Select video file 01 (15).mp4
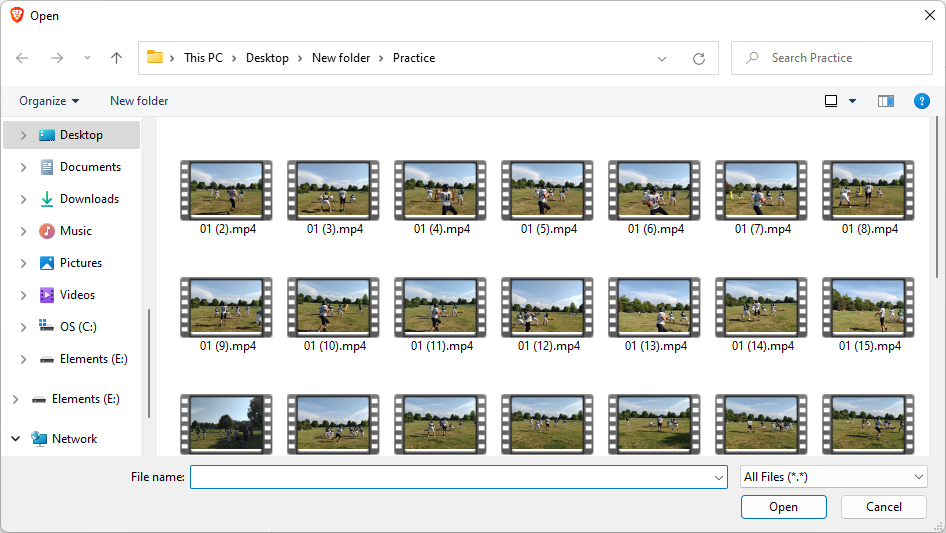Viewport: 946px width, 533px height. pos(869,315)
